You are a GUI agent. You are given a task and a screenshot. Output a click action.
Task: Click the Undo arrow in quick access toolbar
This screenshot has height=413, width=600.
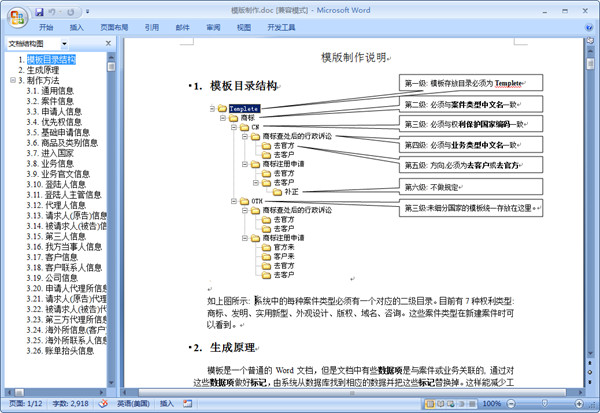pyautogui.click(x=52, y=12)
